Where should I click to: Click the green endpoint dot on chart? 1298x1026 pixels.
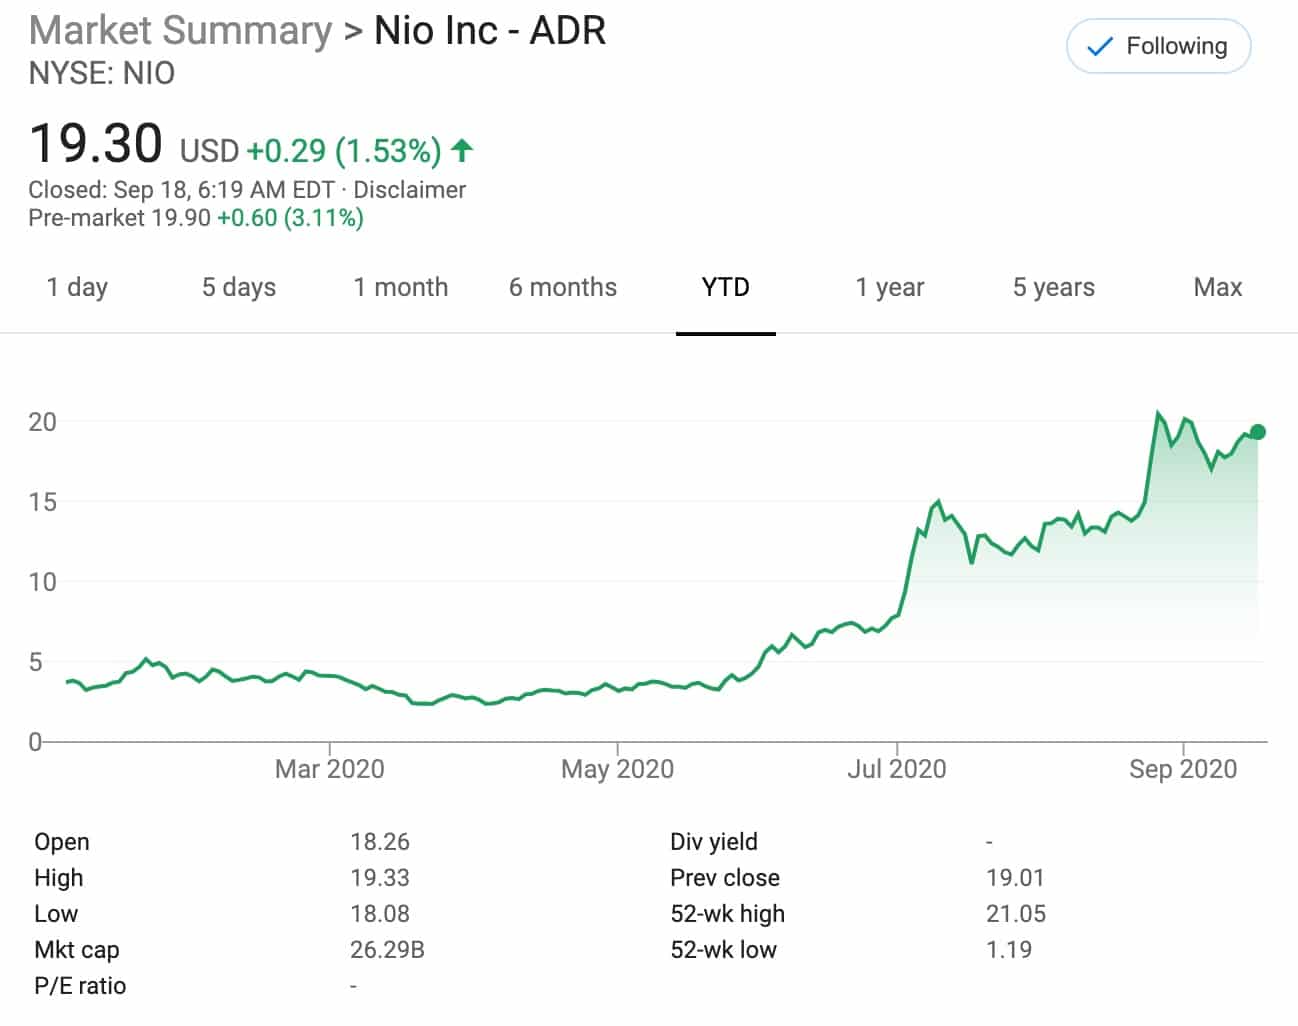point(1254,432)
